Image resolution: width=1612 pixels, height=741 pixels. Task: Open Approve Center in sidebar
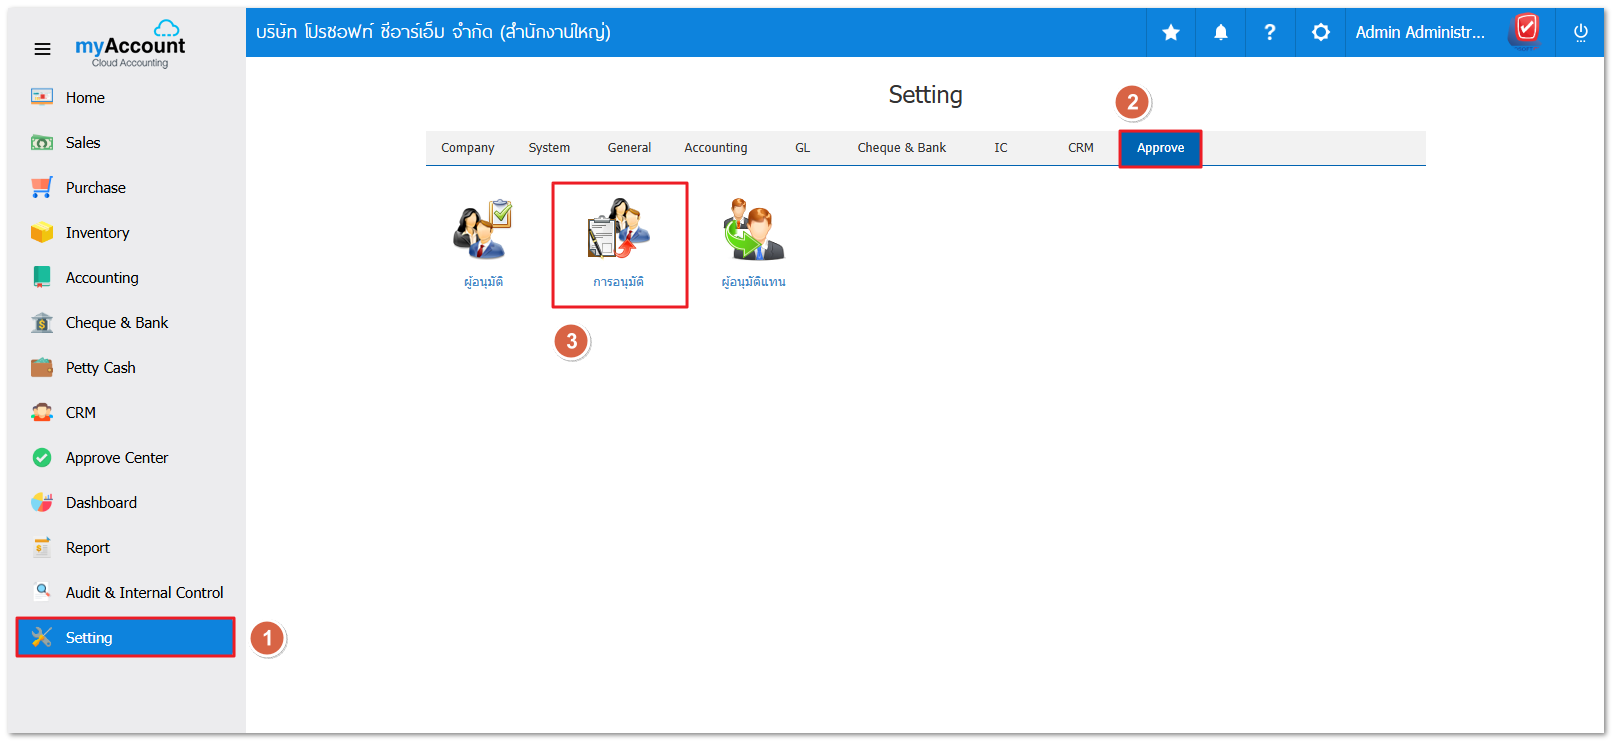pos(116,458)
